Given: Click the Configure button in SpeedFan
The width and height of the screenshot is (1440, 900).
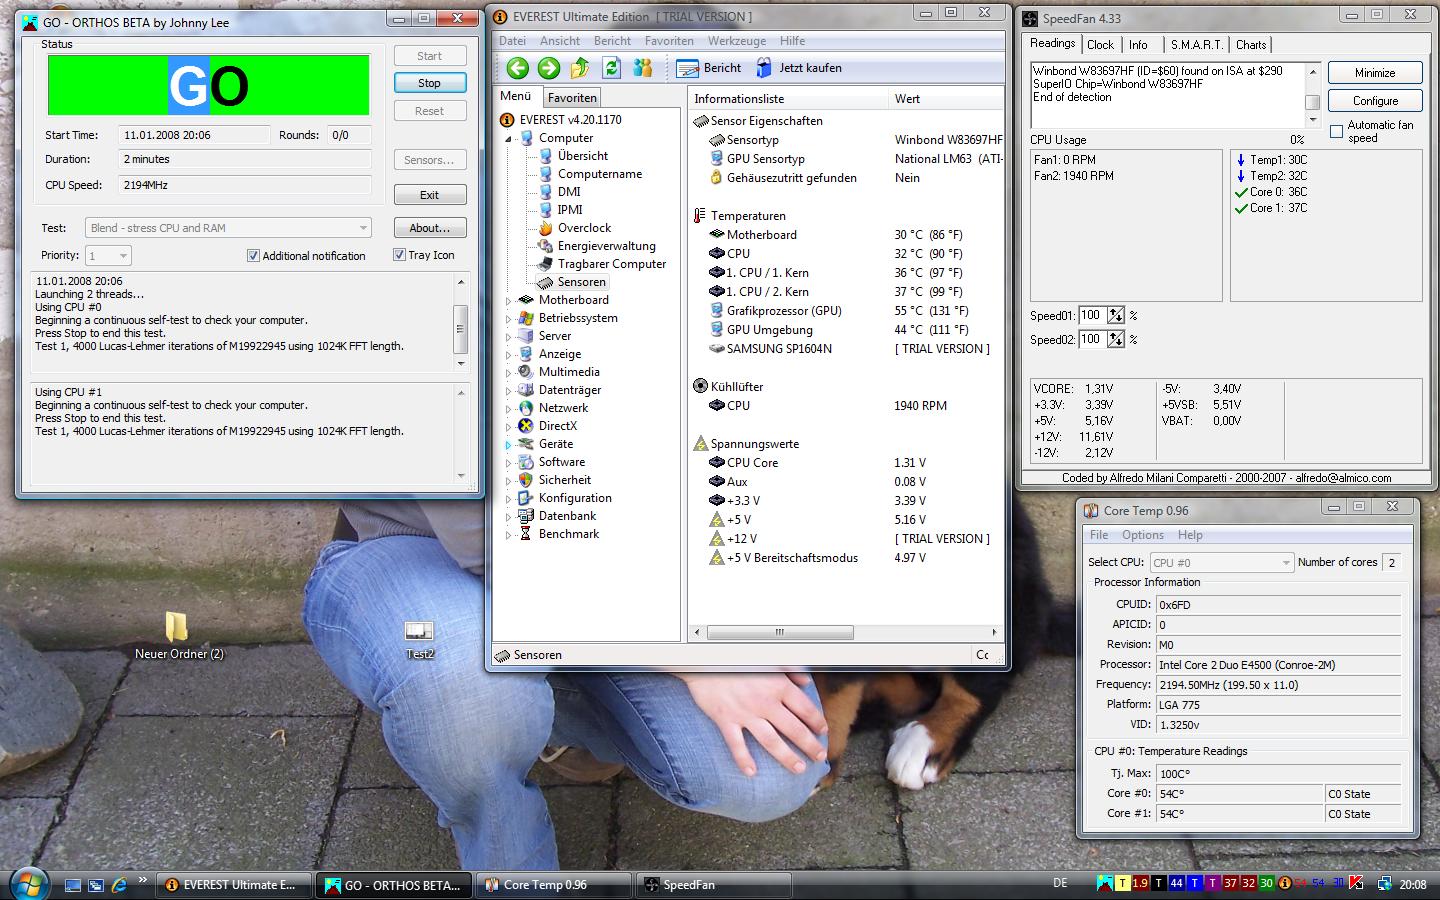Looking at the screenshot, I should tap(1375, 101).
